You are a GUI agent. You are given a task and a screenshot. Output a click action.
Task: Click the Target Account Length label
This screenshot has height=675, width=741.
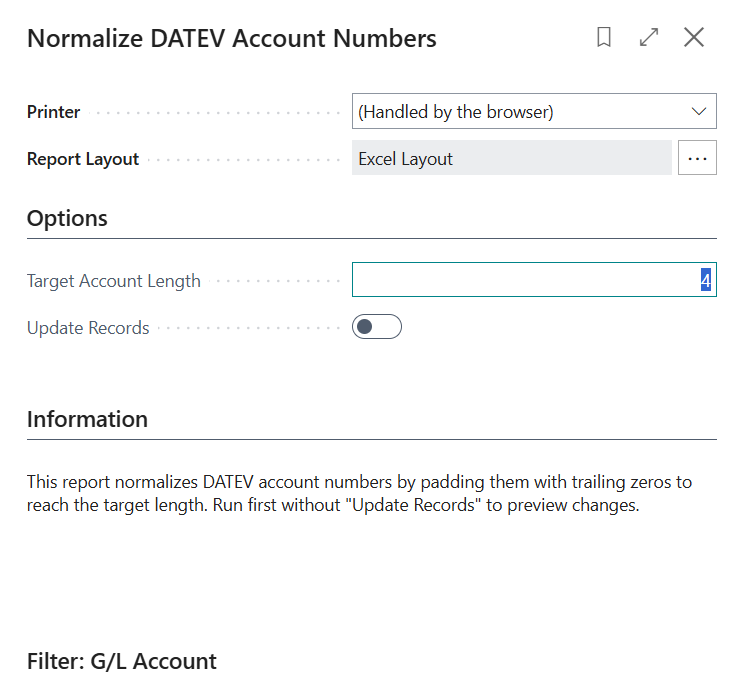coord(113,281)
